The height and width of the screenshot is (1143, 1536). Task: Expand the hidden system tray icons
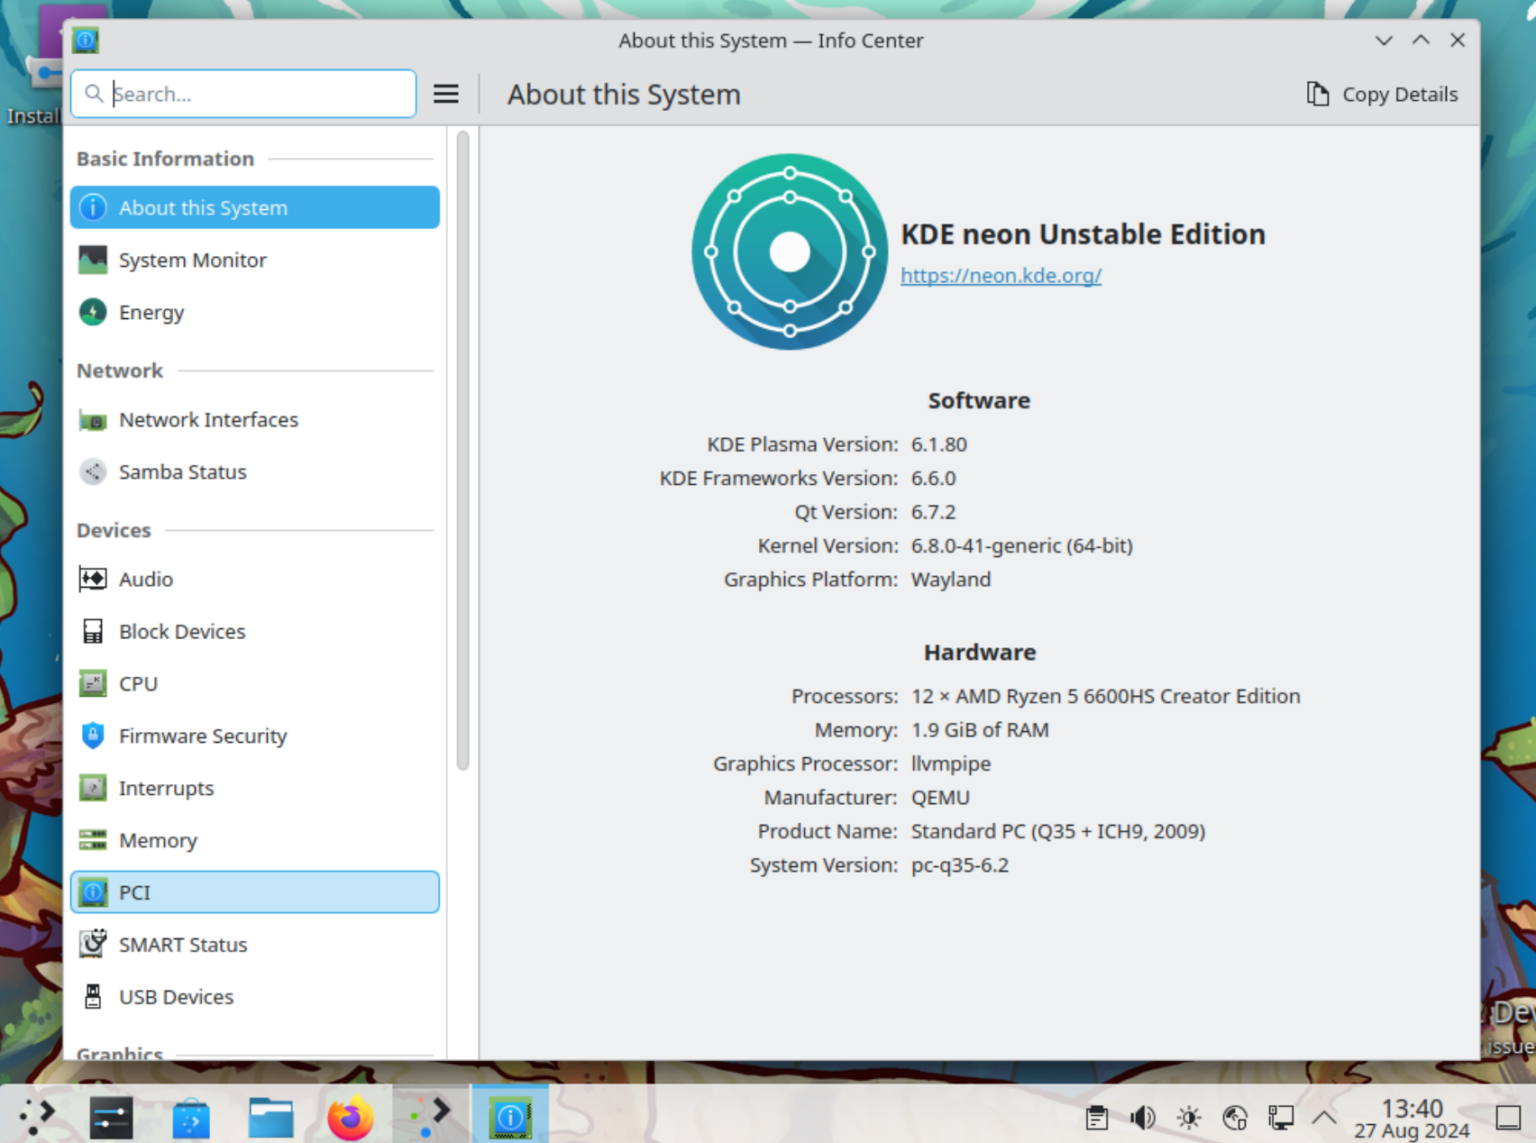click(1322, 1117)
